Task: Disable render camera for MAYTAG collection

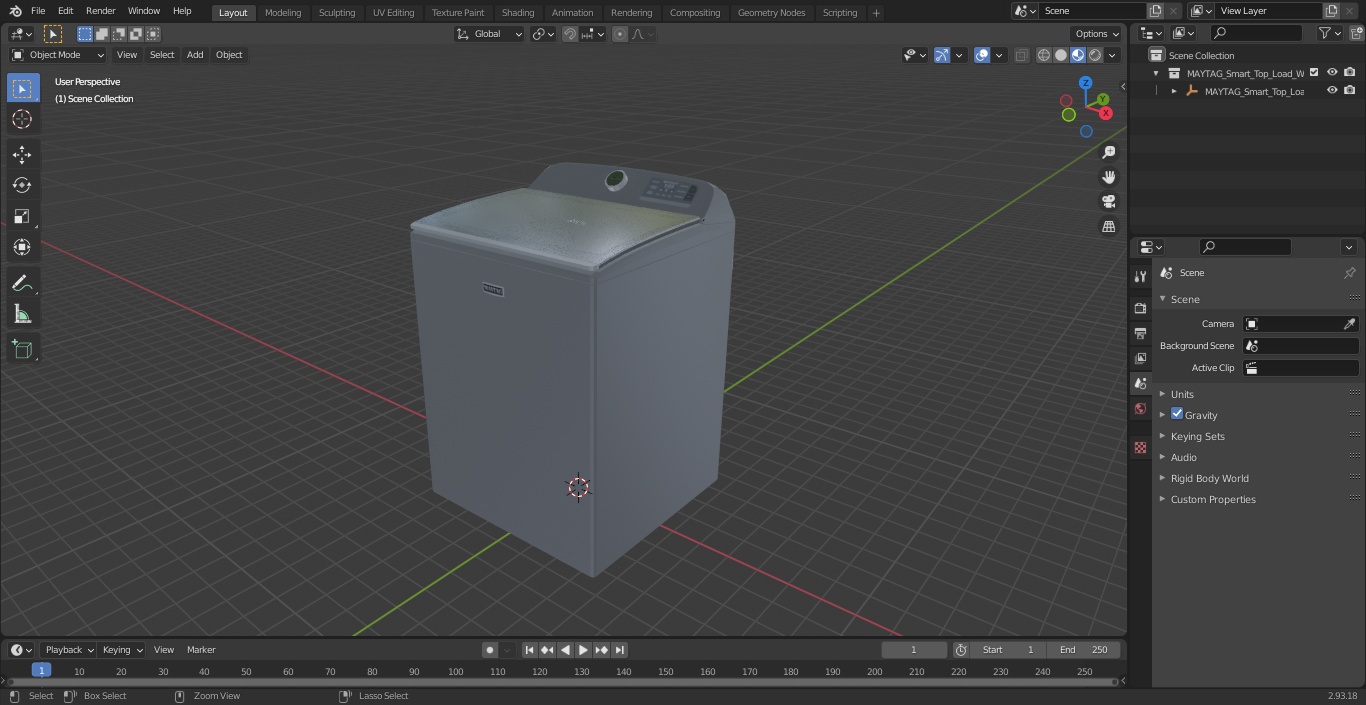Action: [x=1350, y=73]
